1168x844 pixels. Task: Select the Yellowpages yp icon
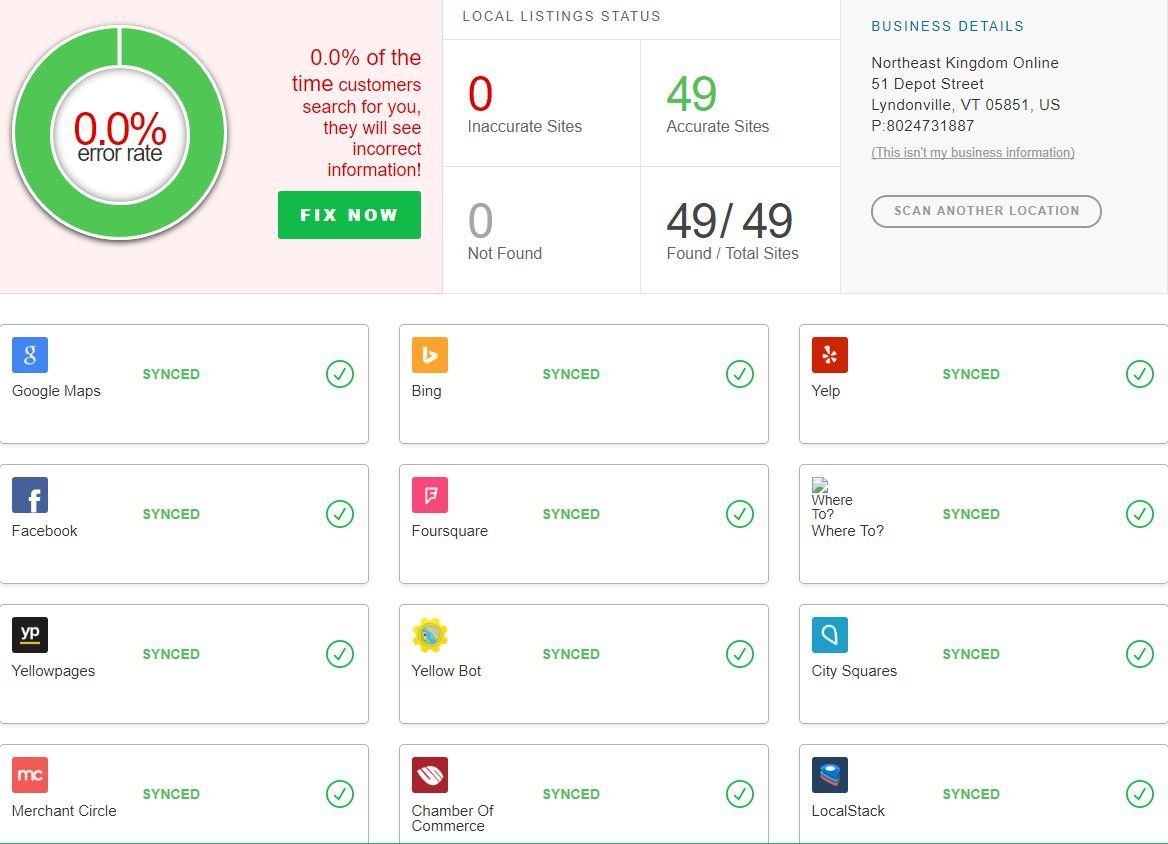coord(30,635)
